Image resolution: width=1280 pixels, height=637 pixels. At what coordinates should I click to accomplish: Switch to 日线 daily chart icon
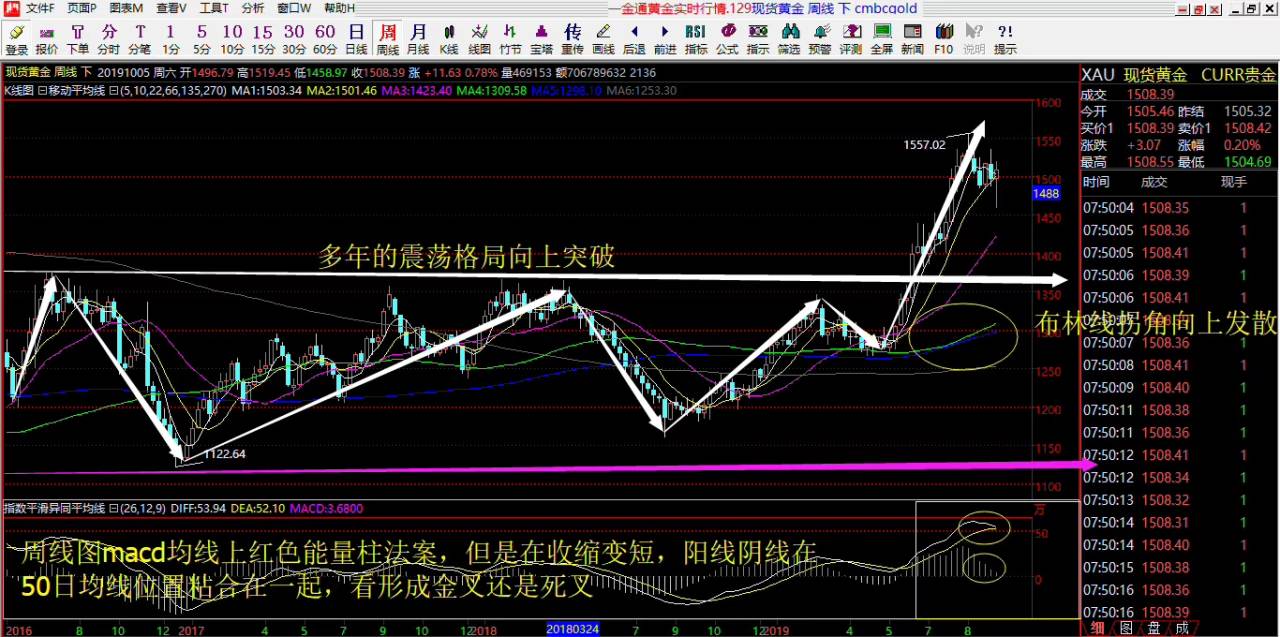(356, 39)
